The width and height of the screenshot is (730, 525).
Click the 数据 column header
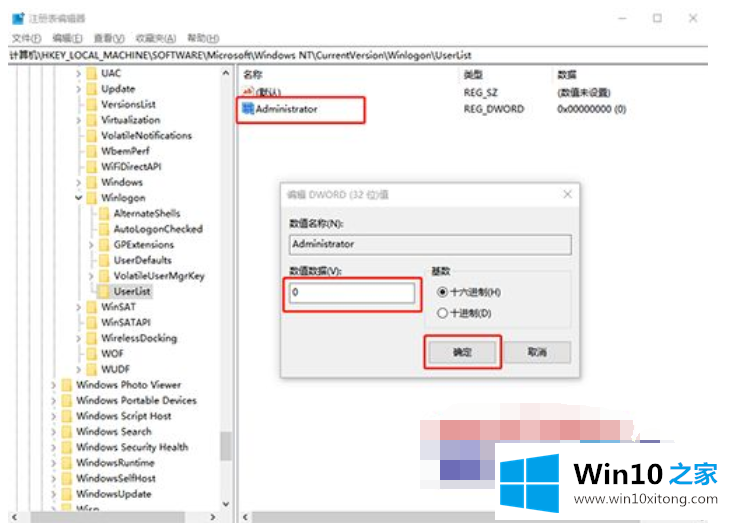567,74
